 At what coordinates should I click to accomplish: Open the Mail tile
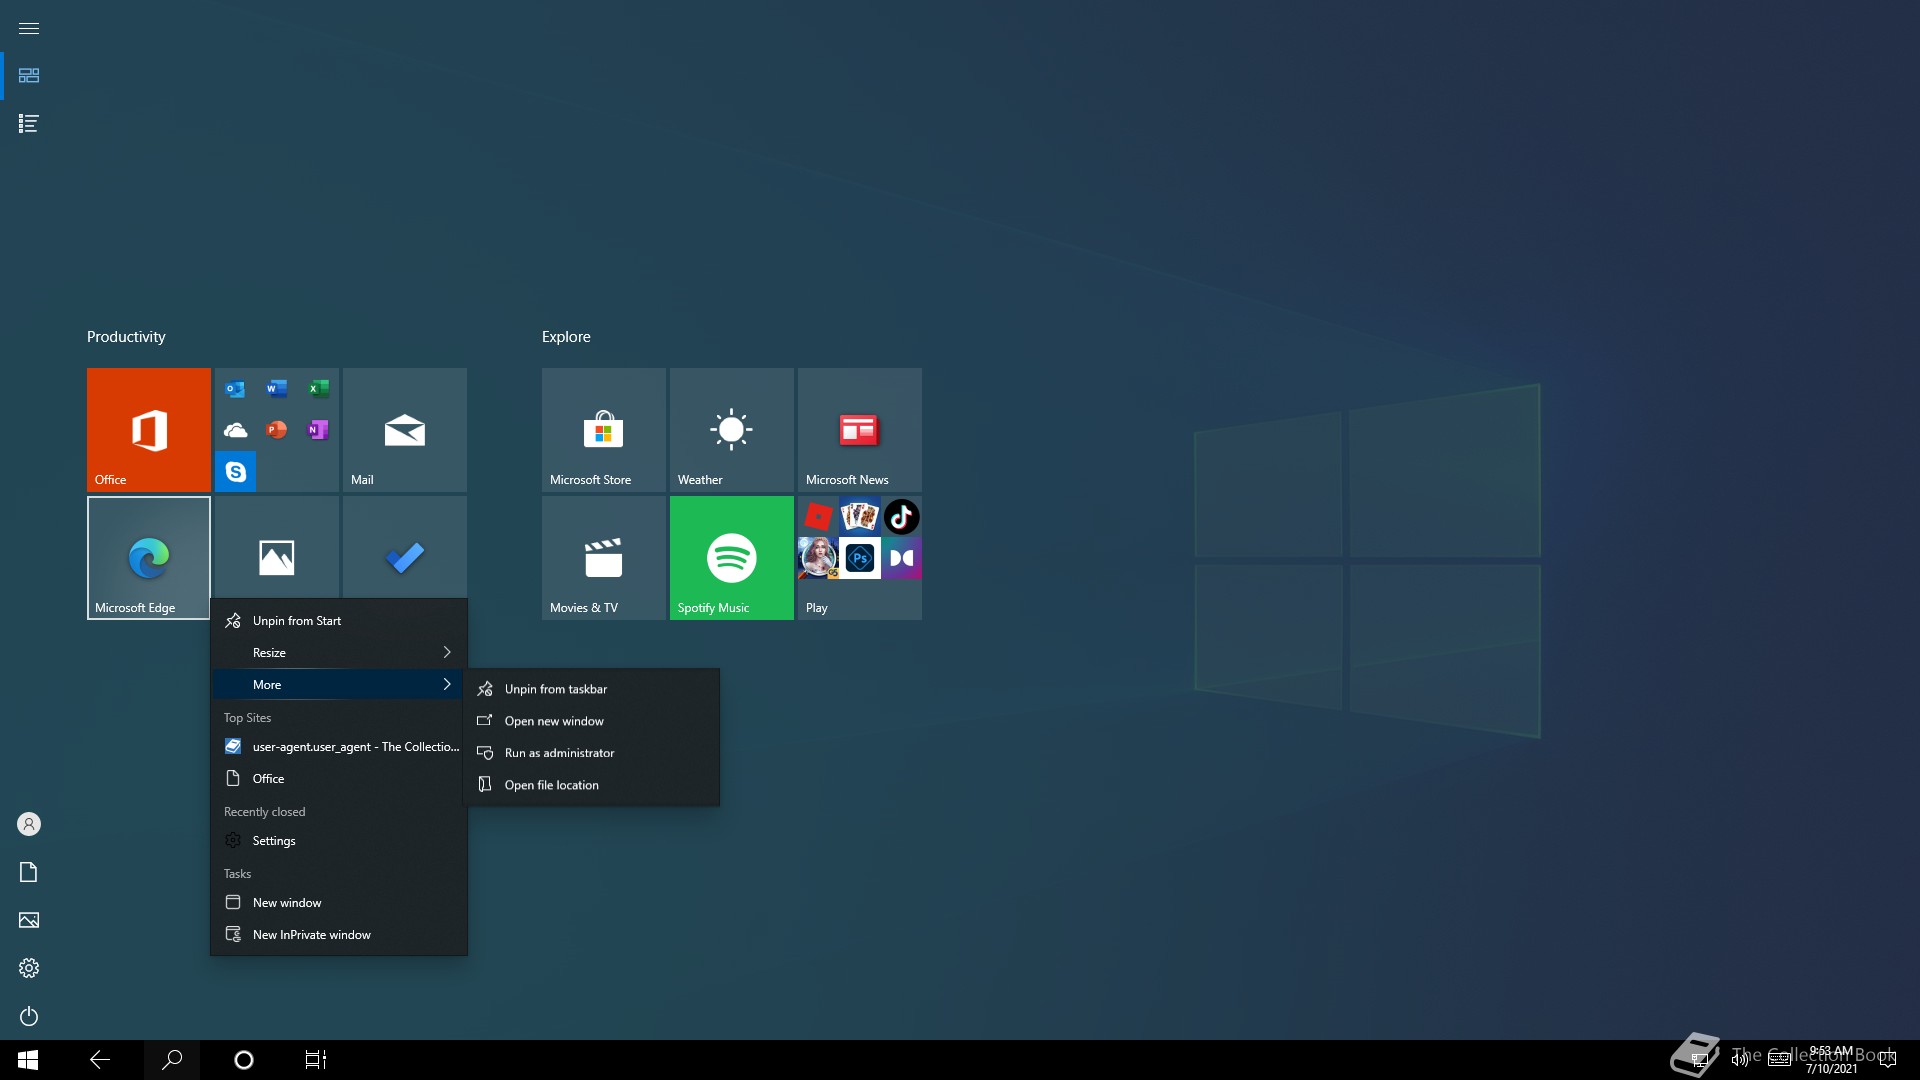click(x=405, y=430)
